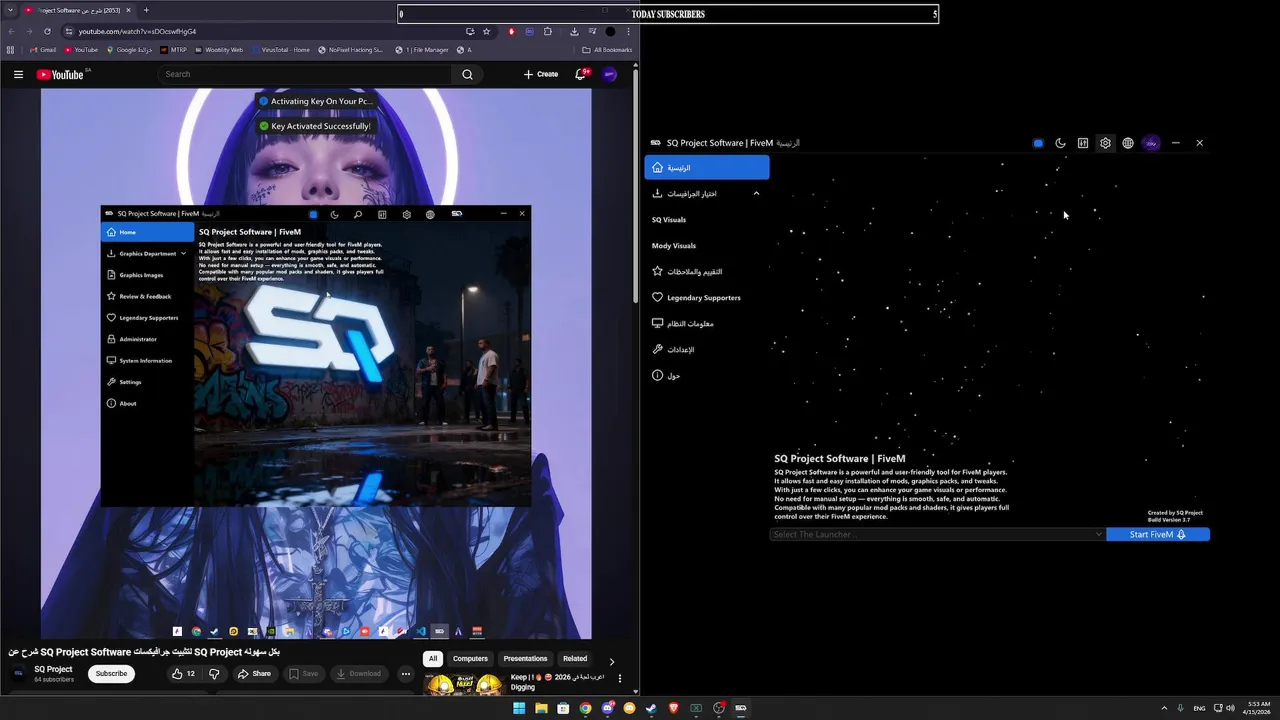The height and width of the screenshot is (720, 1280).
Task: Click the Start FiveM button
Action: click(x=1158, y=535)
